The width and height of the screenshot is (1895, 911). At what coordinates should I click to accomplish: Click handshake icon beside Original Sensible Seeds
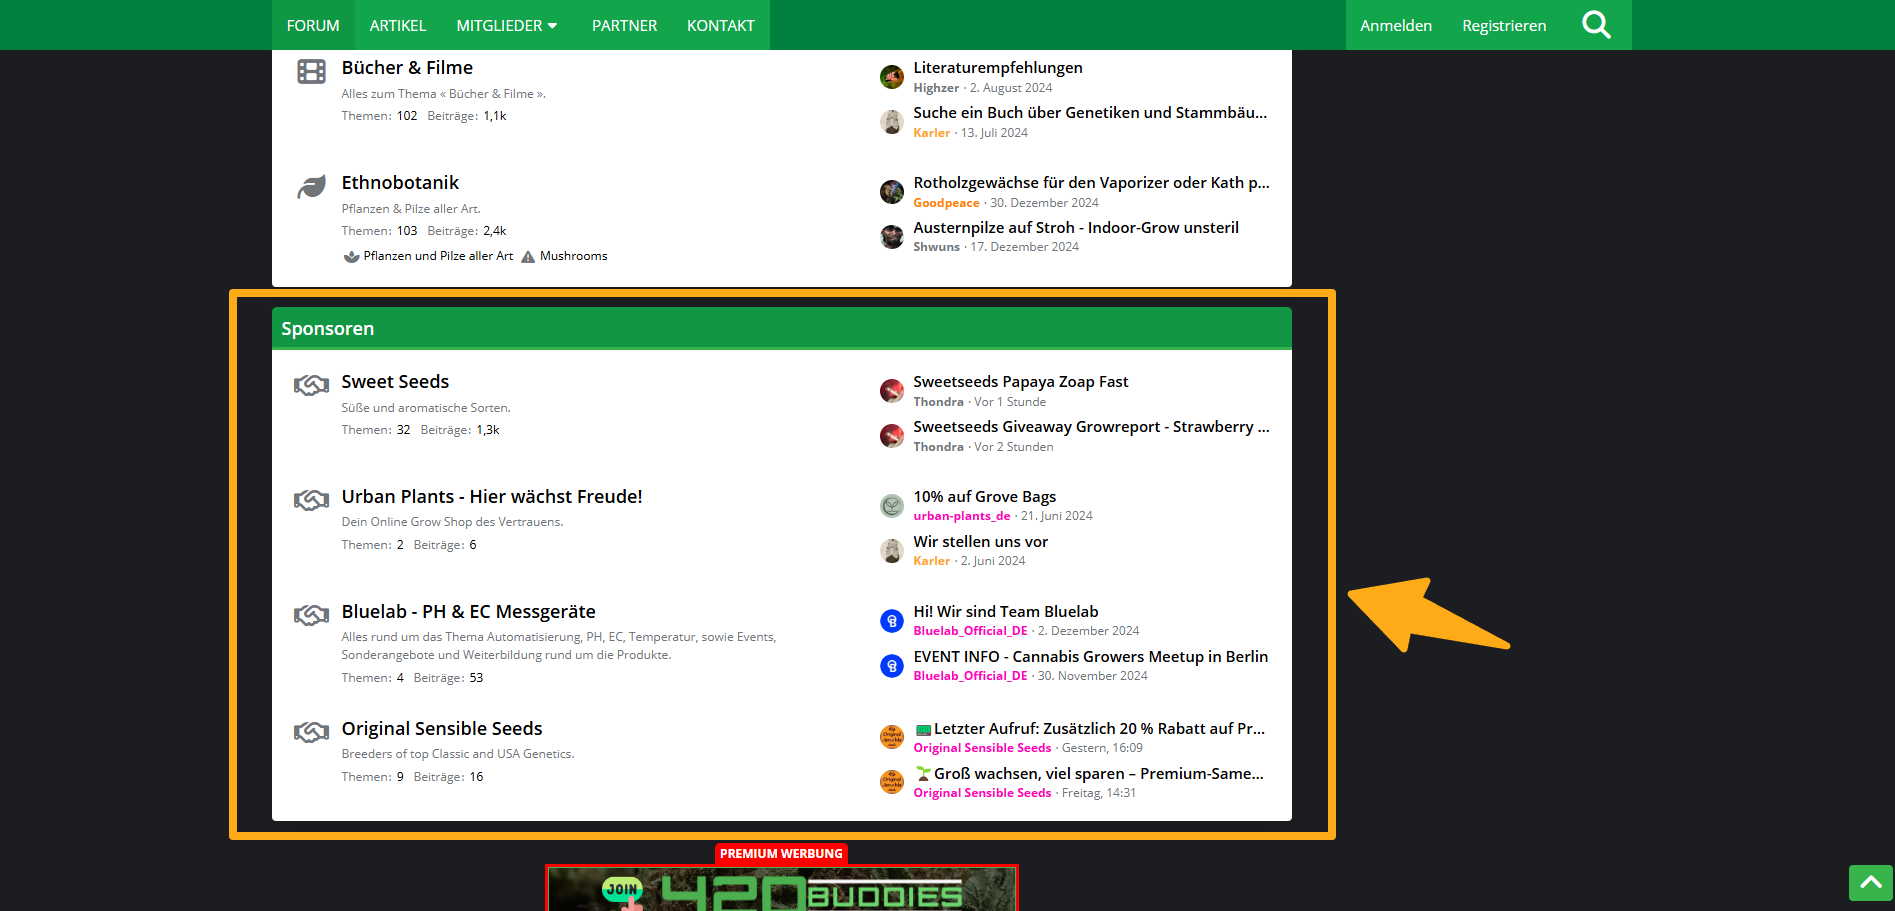(x=311, y=732)
